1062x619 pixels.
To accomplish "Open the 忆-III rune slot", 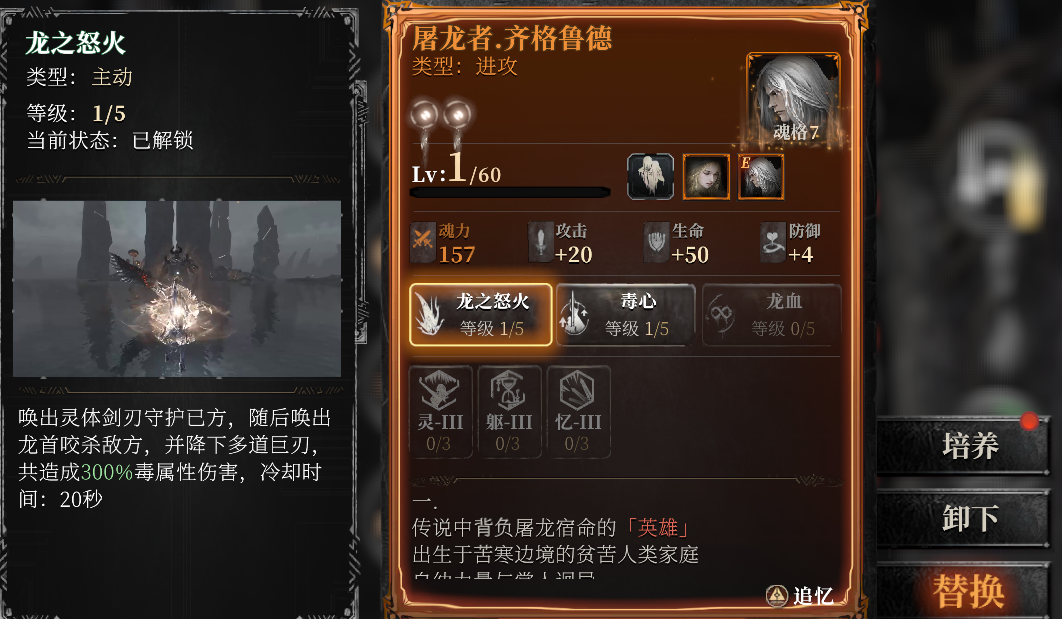I will click(578, 412).
